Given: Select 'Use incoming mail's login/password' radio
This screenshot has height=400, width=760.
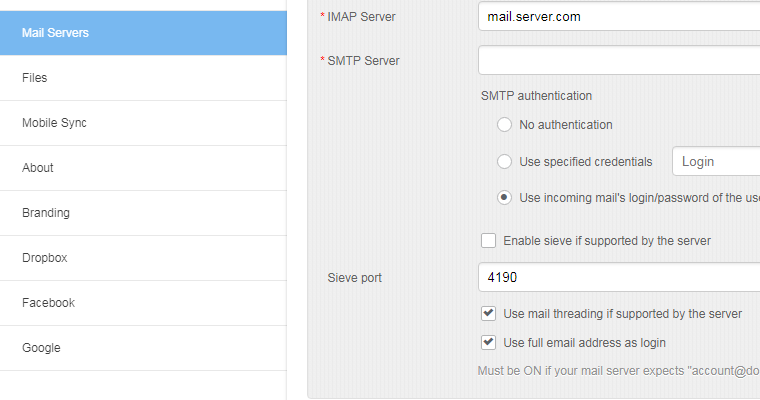Looking at the screenshot, I should click(505, 197).
